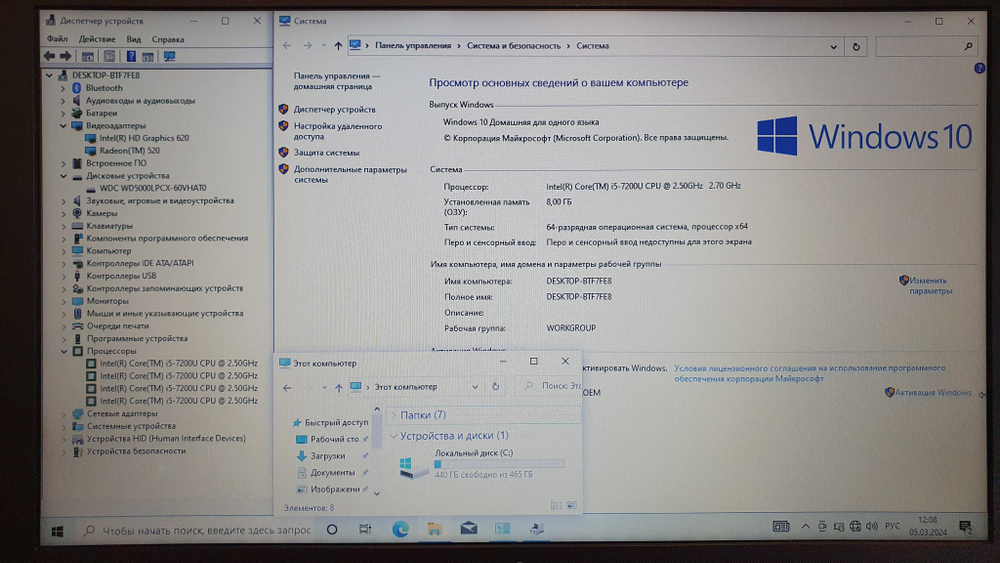Image resolution: width=1000 pixels, height=563 pixels.
Task: Open Mail app from taskbar
Action: click(x=469, y=529)
